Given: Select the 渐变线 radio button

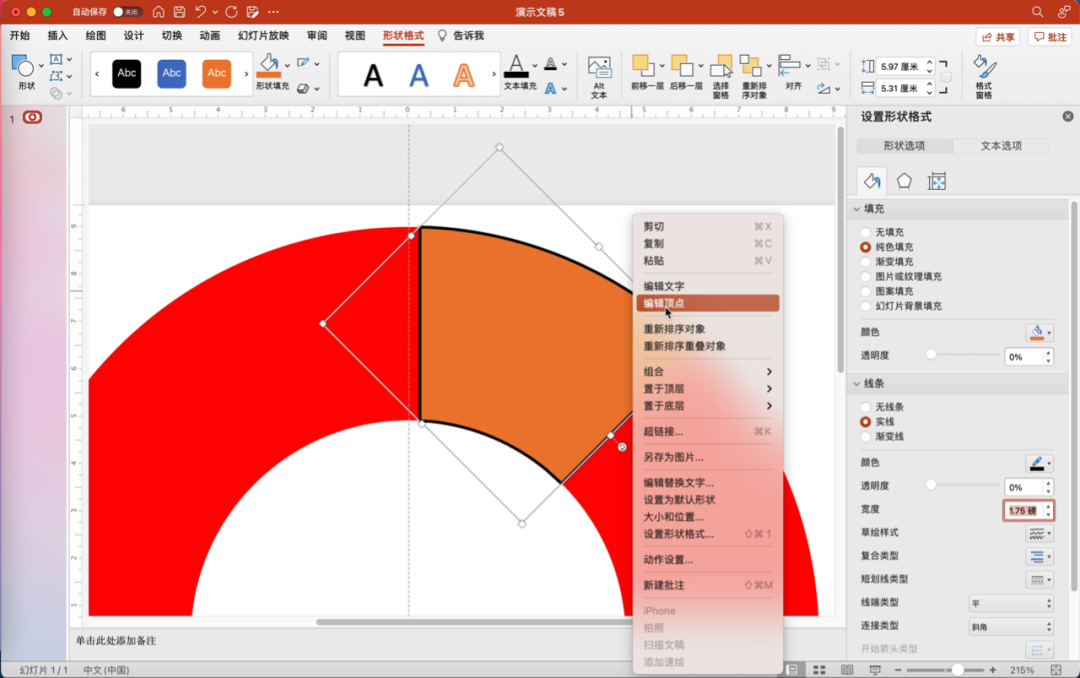Looking at the screenshot, I should [x=866, y=436].
